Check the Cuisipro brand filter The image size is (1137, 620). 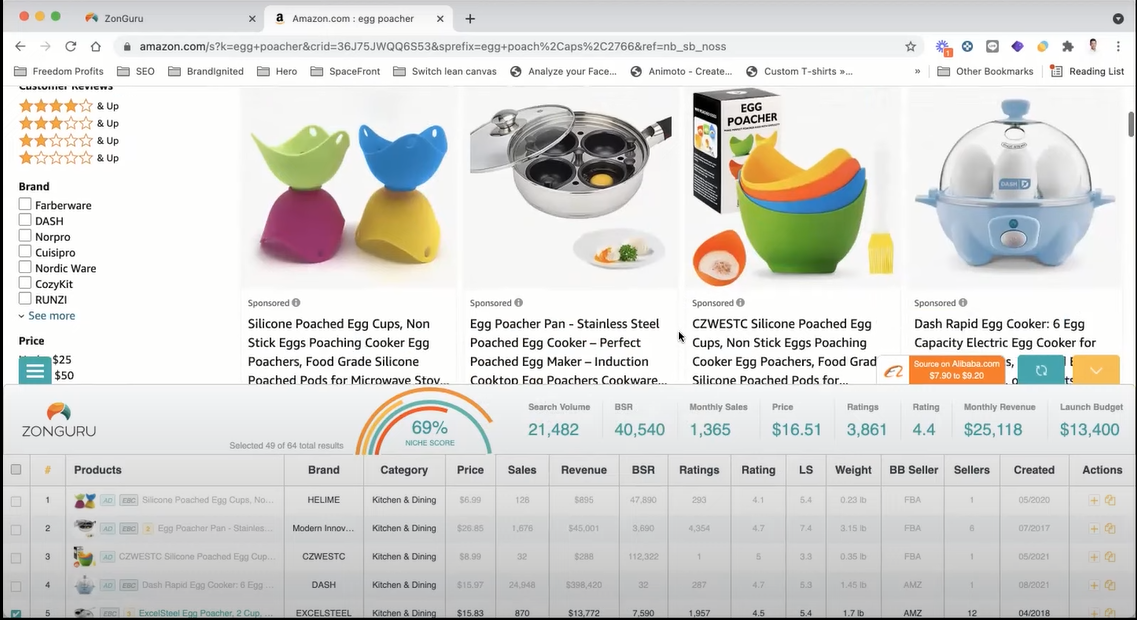pyautogui.click(x=25, y=252)
